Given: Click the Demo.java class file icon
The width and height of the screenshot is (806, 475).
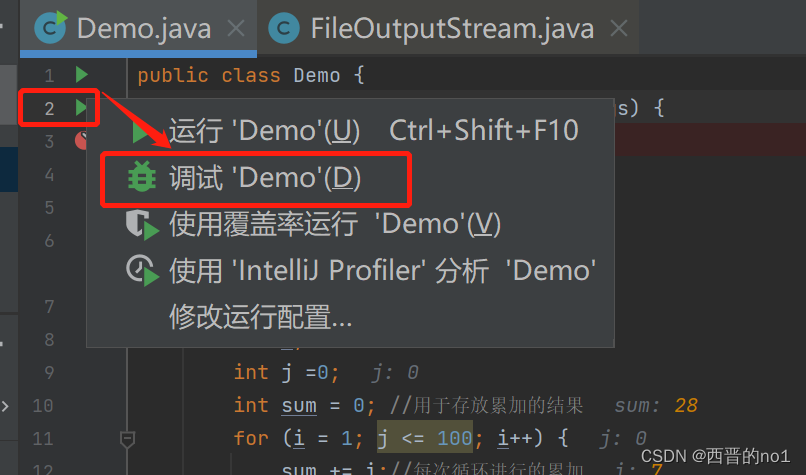Looking at the screenshot, I should click(x=50, y=27).
